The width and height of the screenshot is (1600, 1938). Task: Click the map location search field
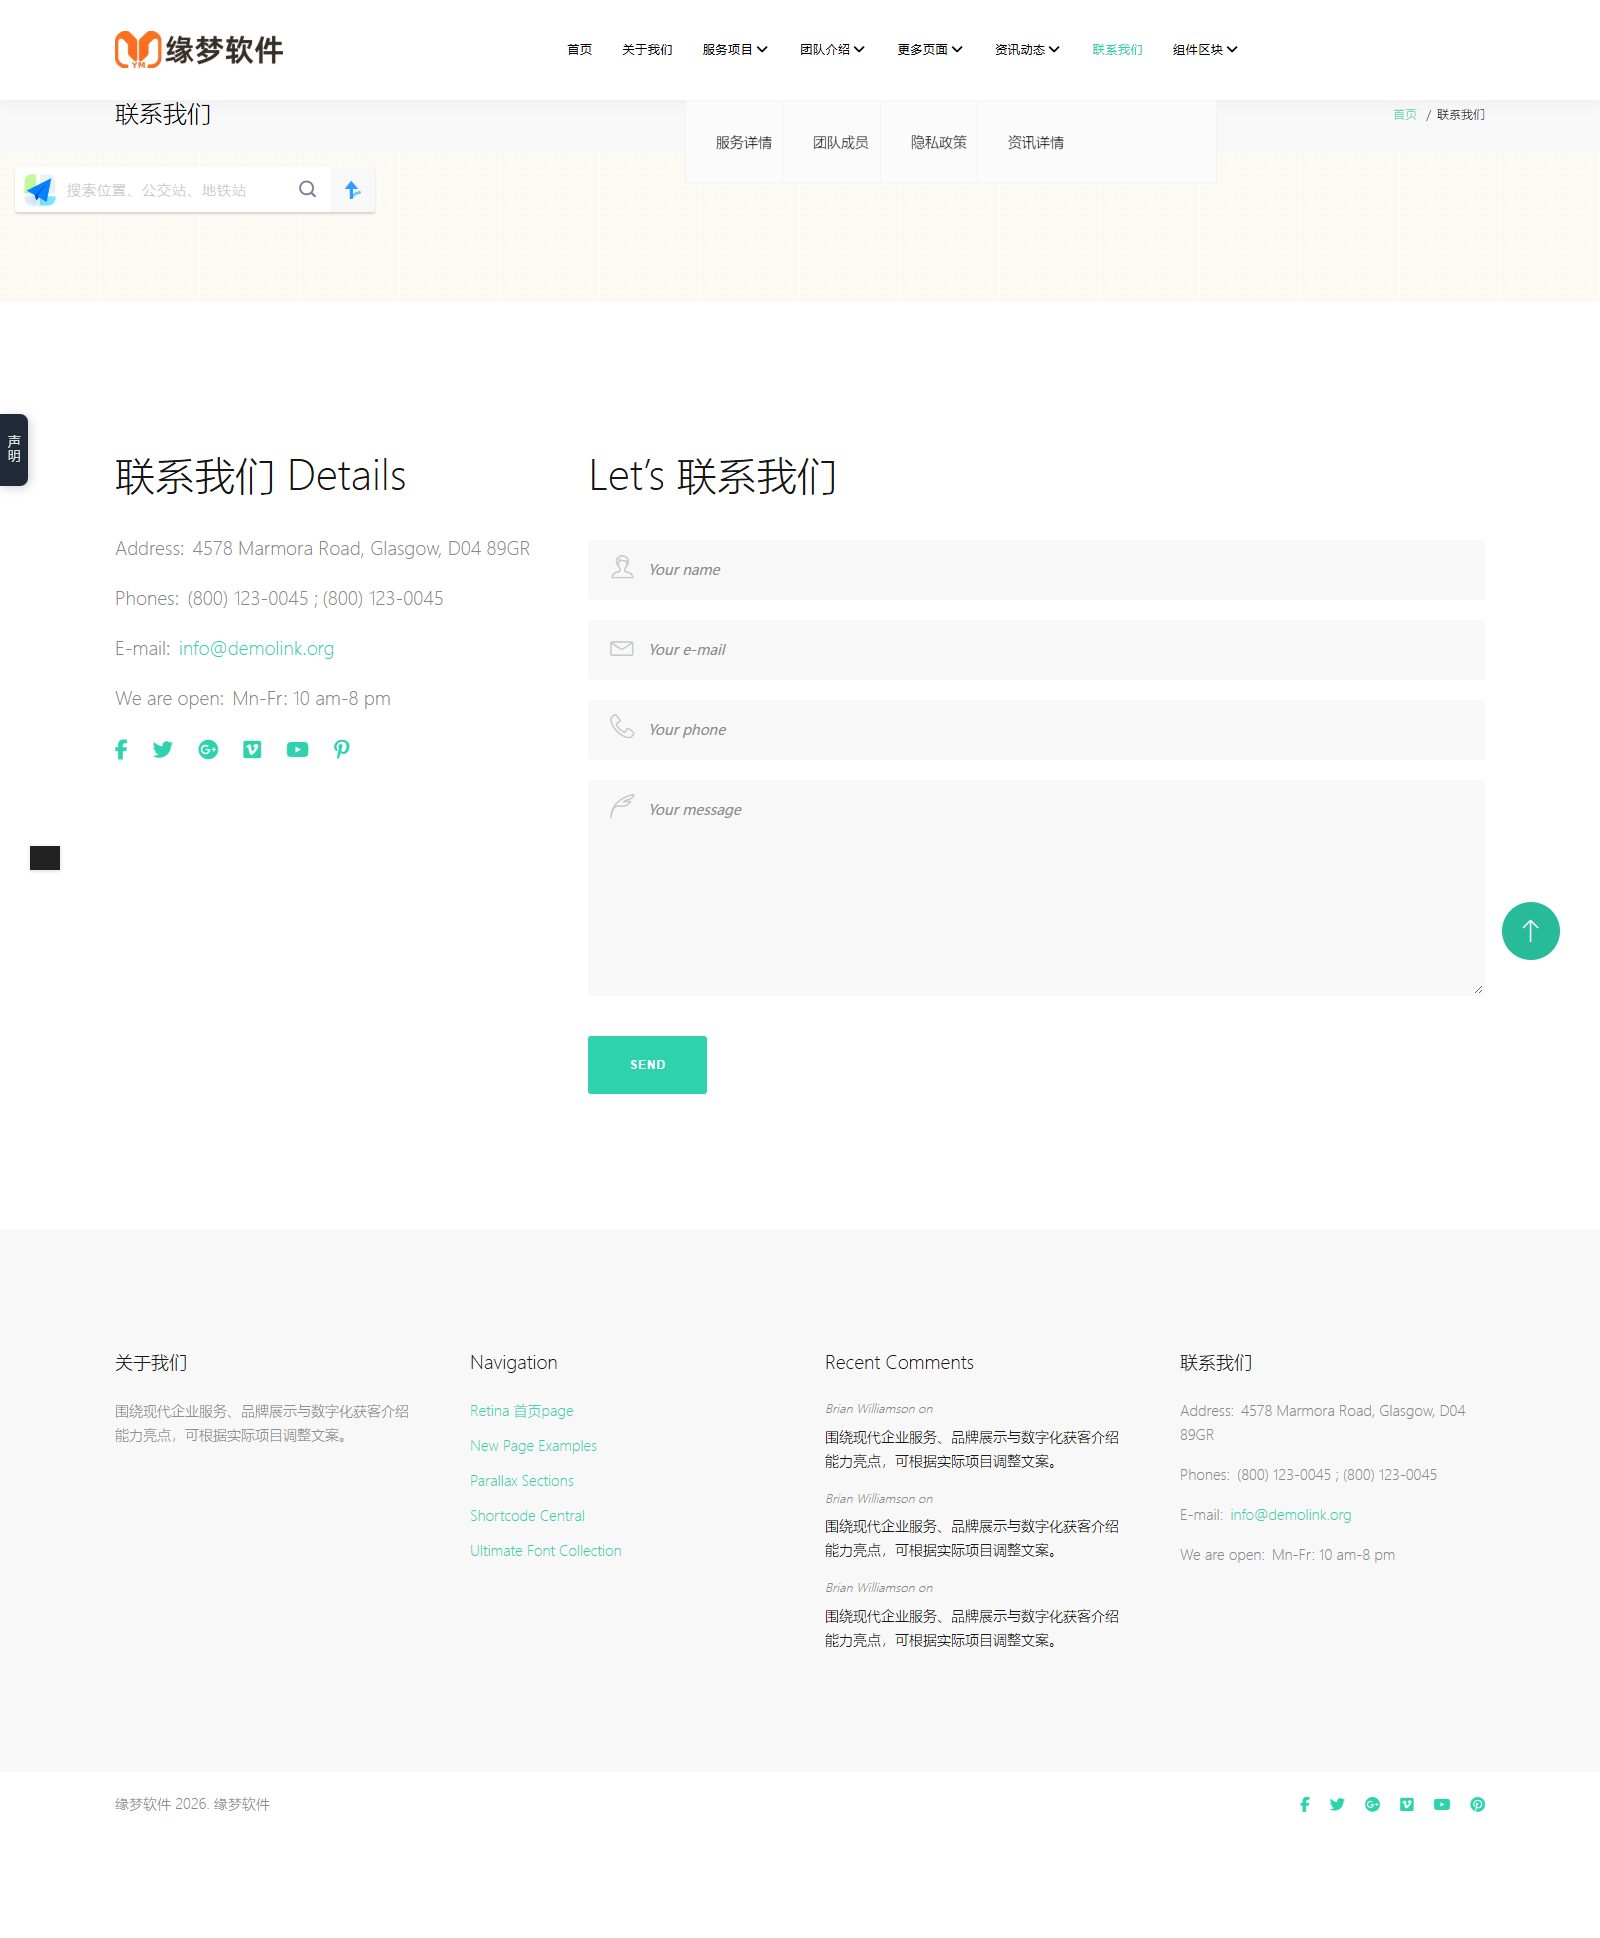coord(175,189)
